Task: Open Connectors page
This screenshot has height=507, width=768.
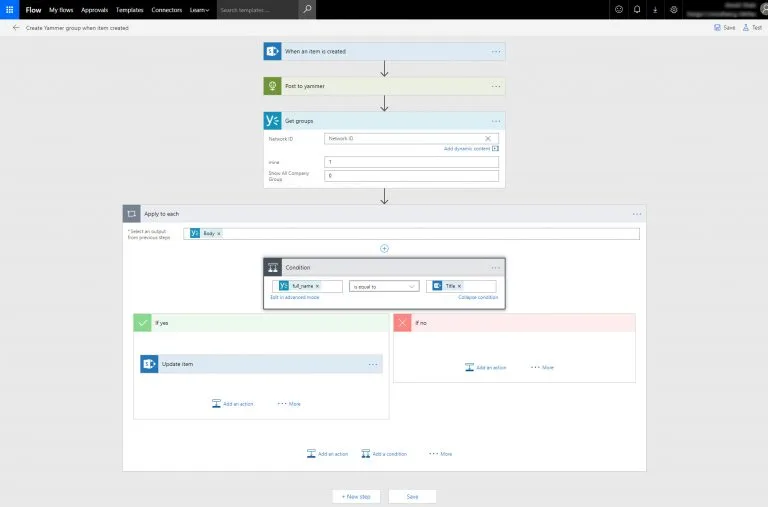Action: 167,10
